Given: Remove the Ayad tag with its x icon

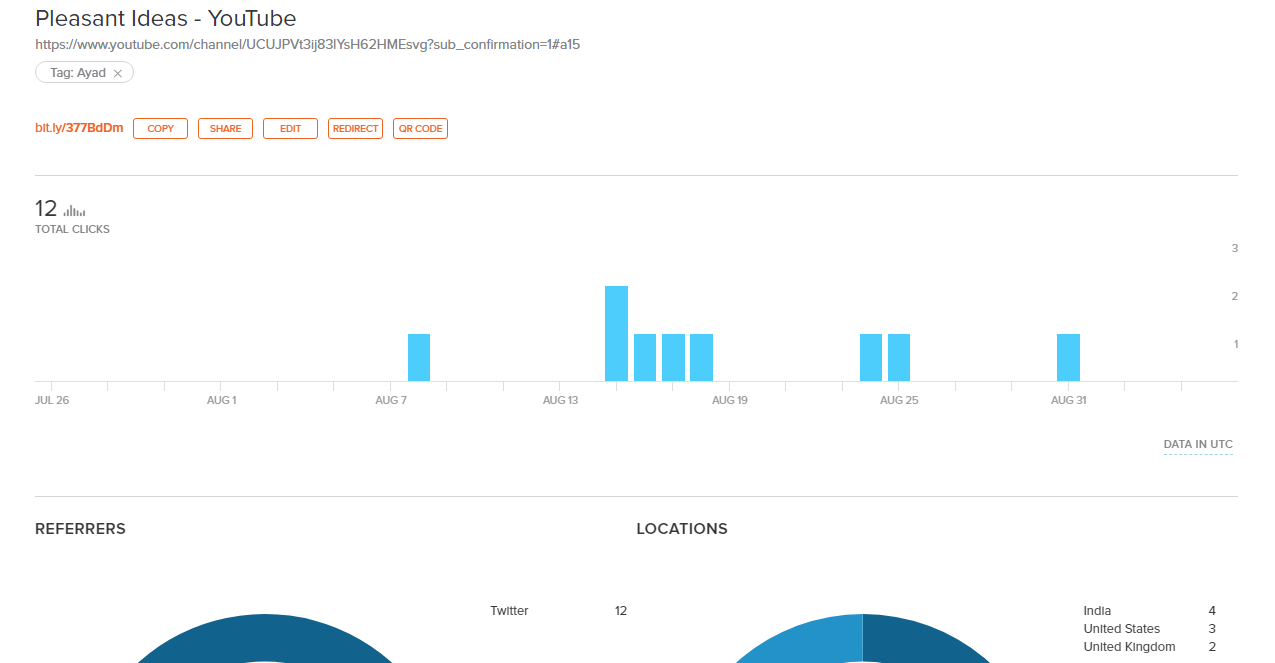Looking at the screenshot, I should [x=118, y=73].
